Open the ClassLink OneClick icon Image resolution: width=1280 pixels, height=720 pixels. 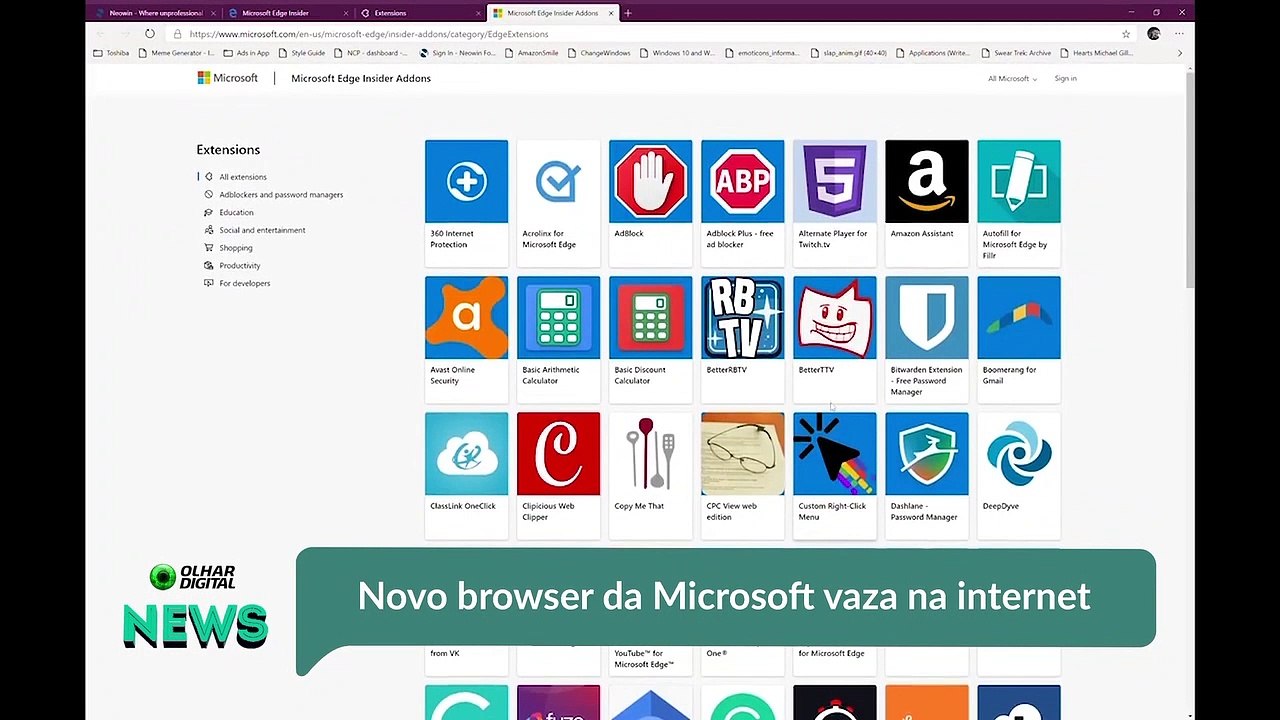[466, 453]
